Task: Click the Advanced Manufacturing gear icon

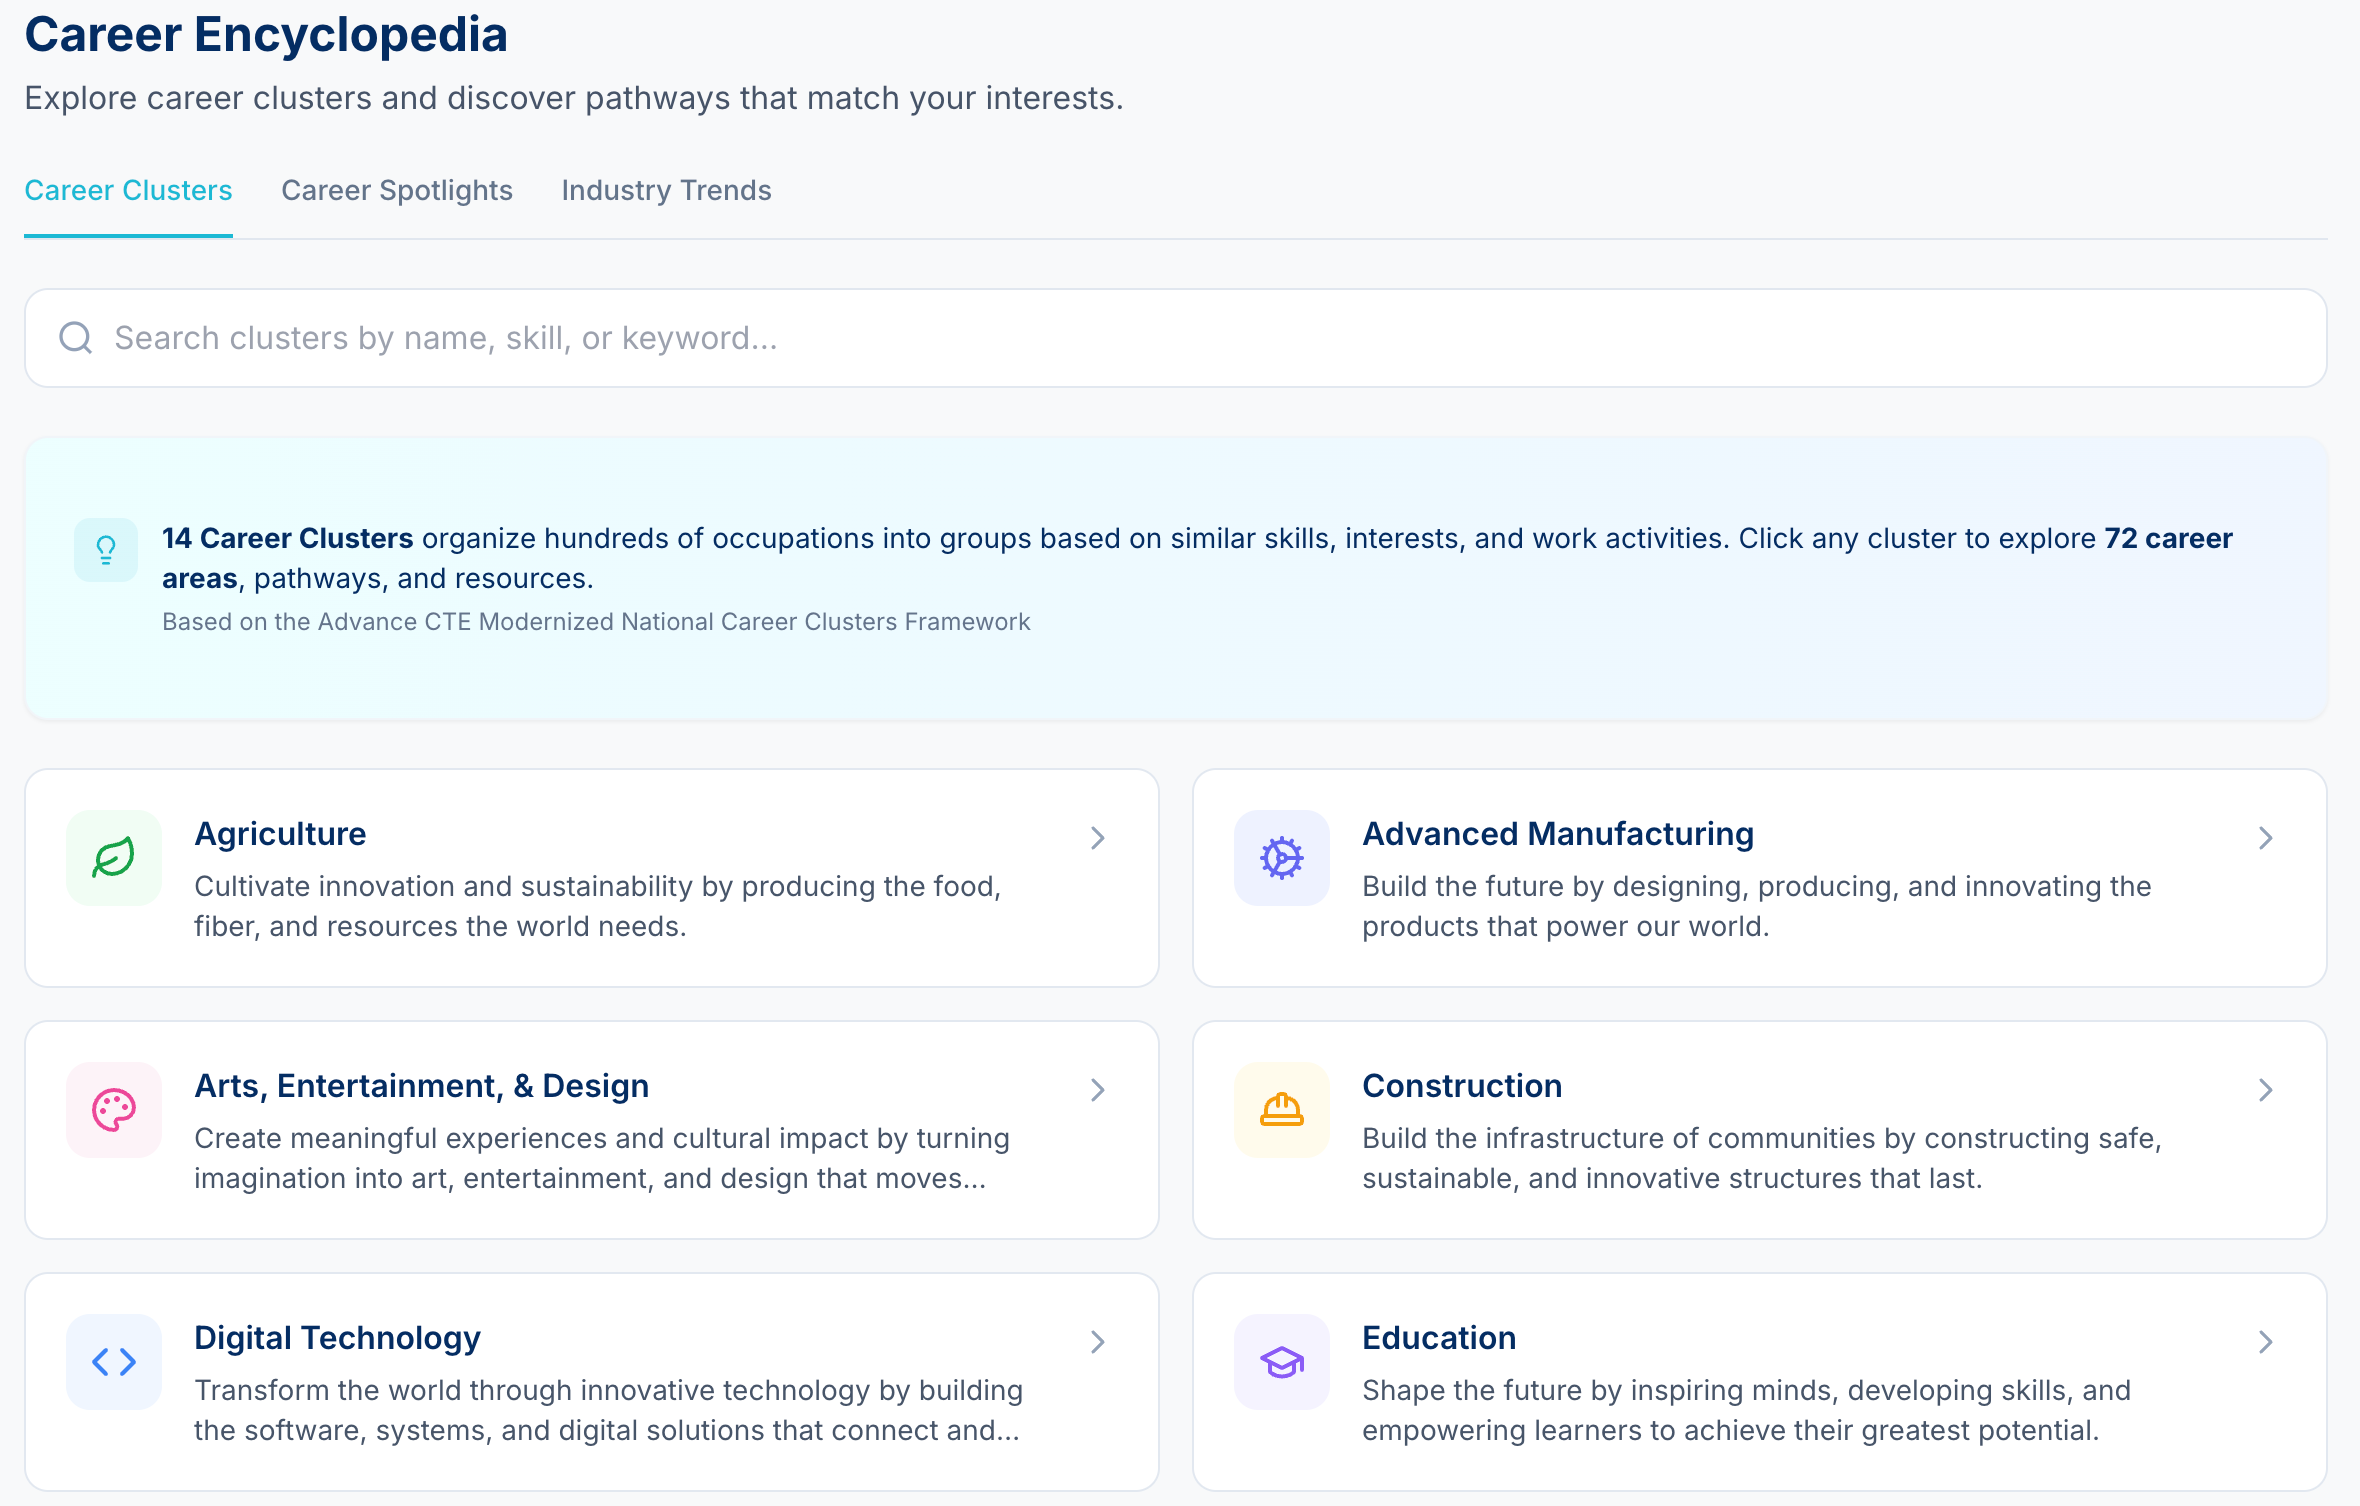Action: tap(1281, 857)
